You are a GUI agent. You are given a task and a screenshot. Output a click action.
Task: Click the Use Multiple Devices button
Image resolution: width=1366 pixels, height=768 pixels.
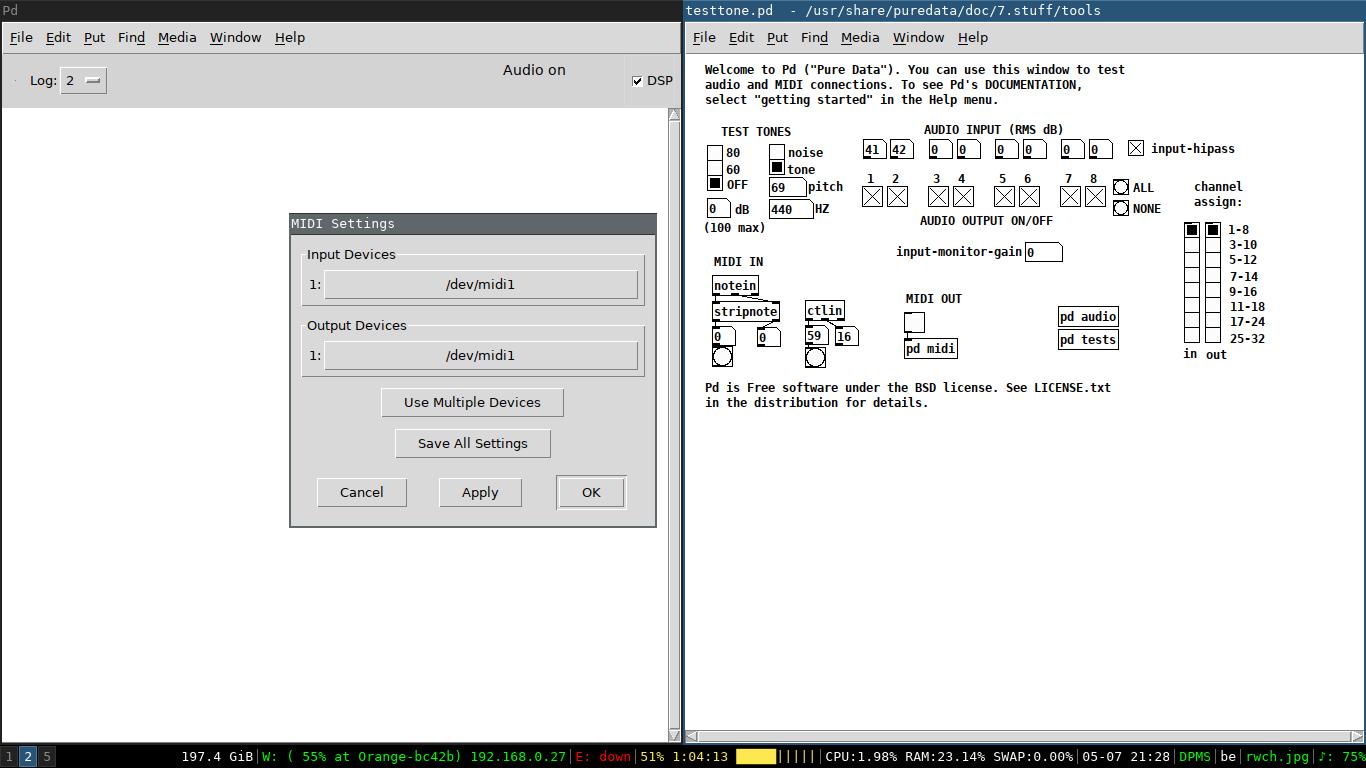[472, 402]
